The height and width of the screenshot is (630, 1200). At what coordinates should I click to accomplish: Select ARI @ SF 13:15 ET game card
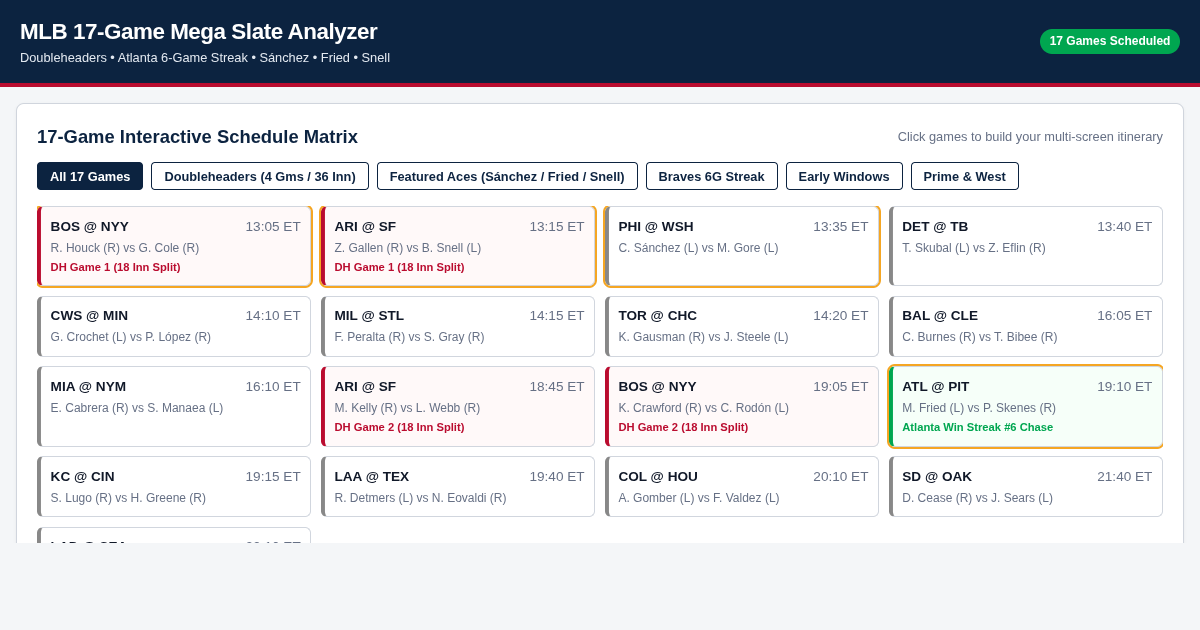coord(458,246)
